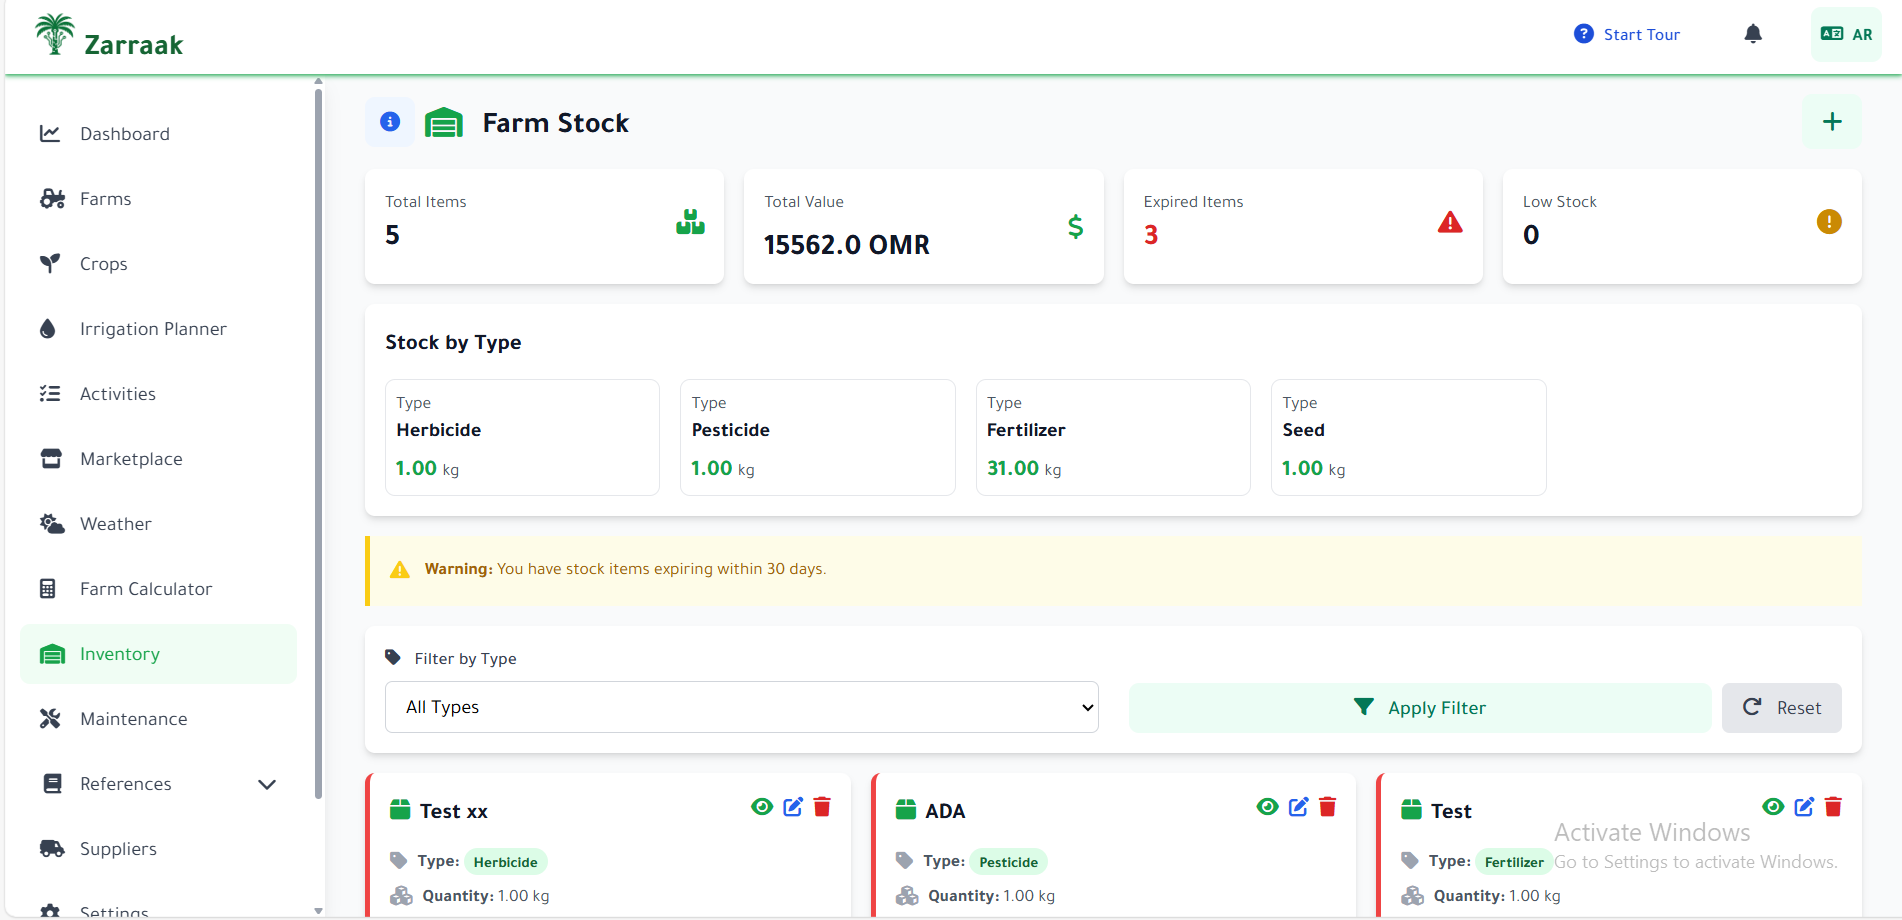Add new stock item with plus icon
1902x920 pixels.
coord(1831,122)
